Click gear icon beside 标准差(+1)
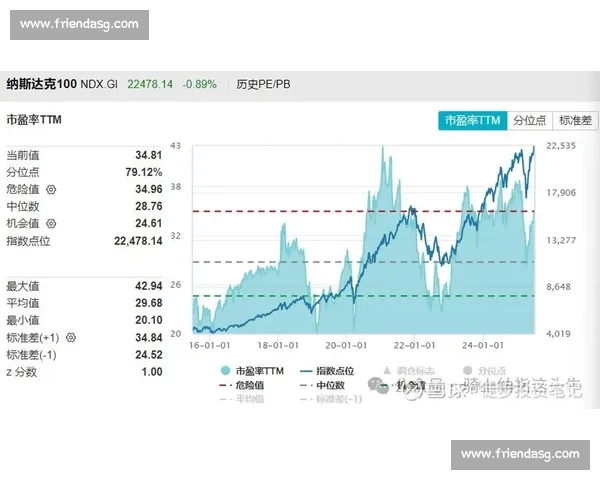Viewport: 600px width, 480px height. click(71, 338)
